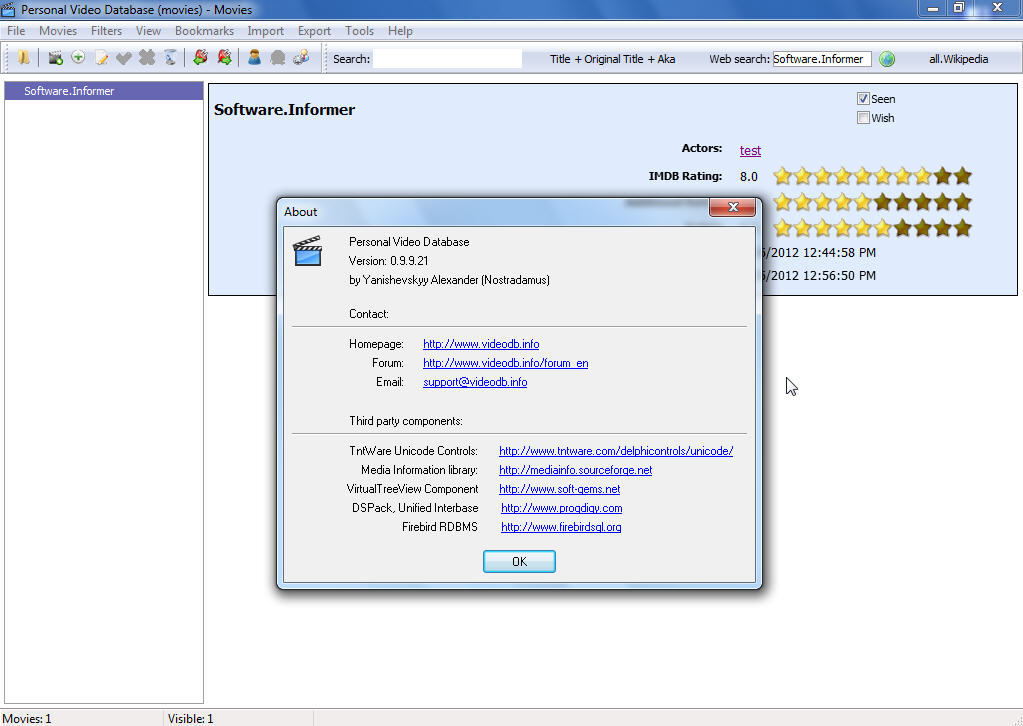Open the people manager via person icon

[x=255, y=57]
